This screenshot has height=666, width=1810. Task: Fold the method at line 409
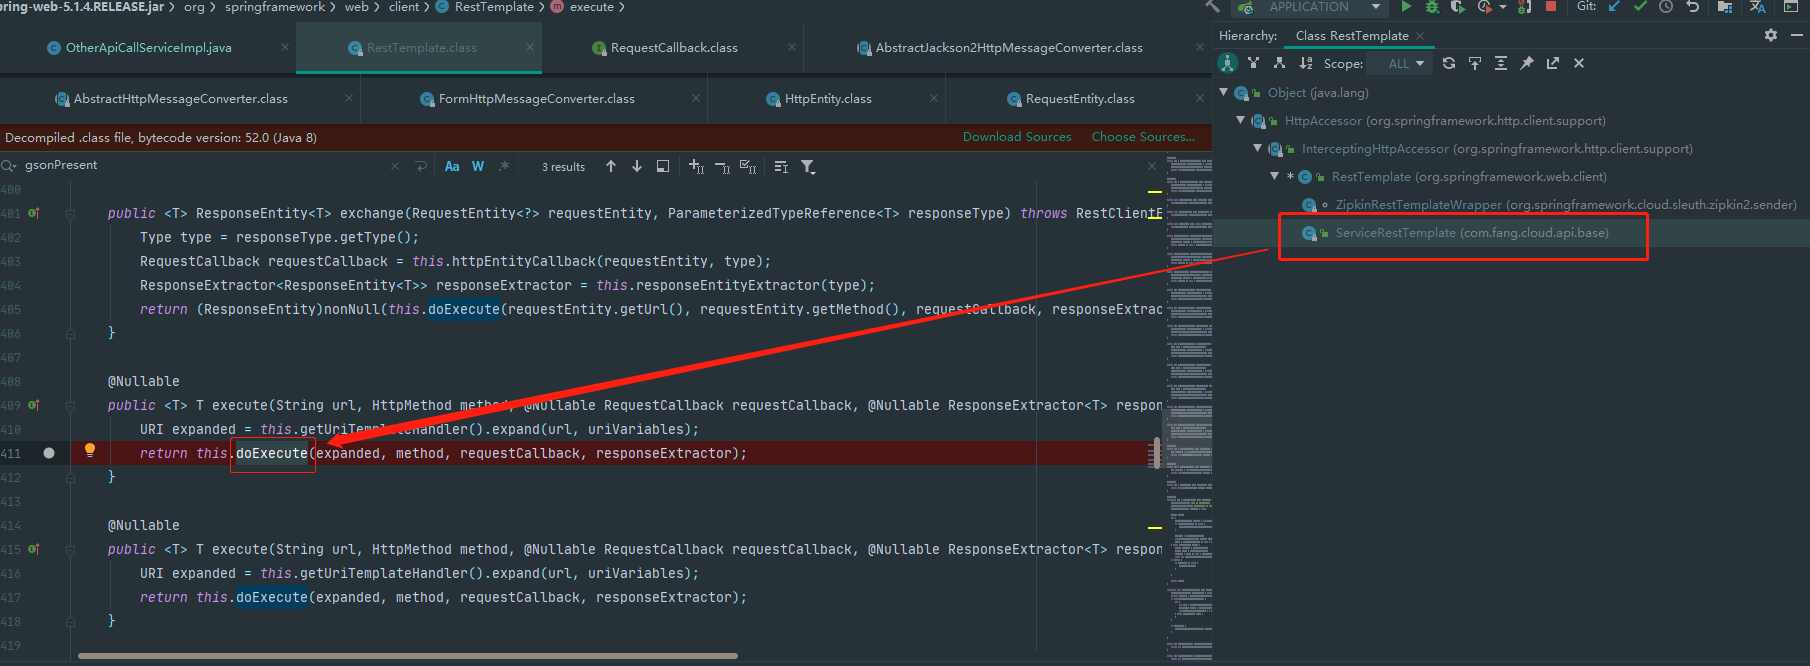pyautogui.click(x=71, y=406)
